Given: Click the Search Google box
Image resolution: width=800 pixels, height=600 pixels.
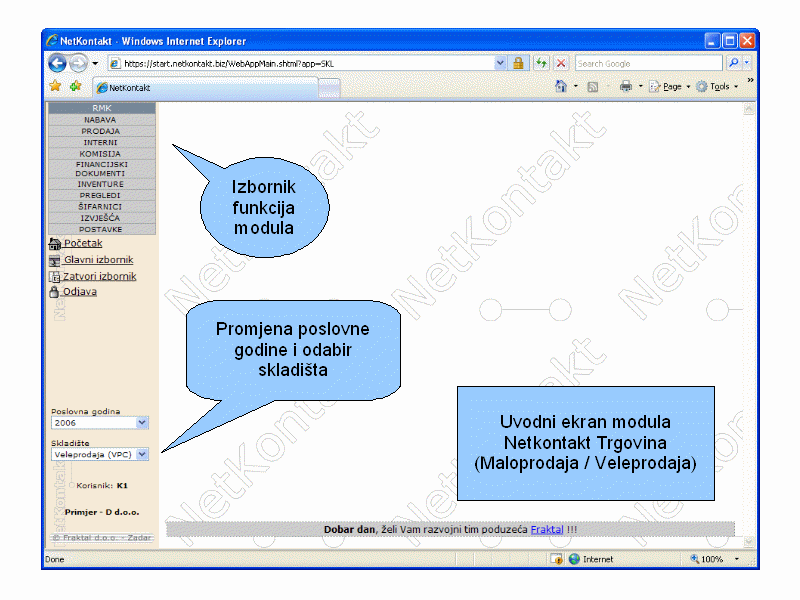Looking at the screenshot, I should coord(648,63).
